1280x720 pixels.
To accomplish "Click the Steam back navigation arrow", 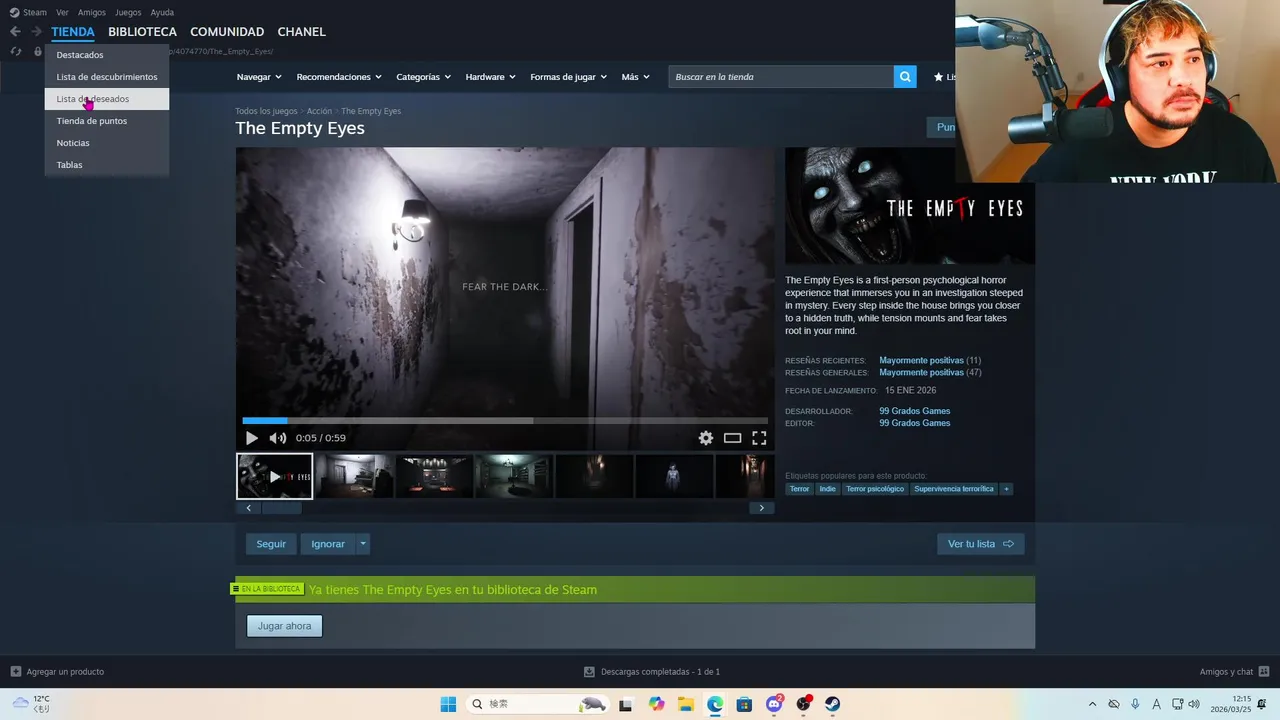I will [15, 32].
